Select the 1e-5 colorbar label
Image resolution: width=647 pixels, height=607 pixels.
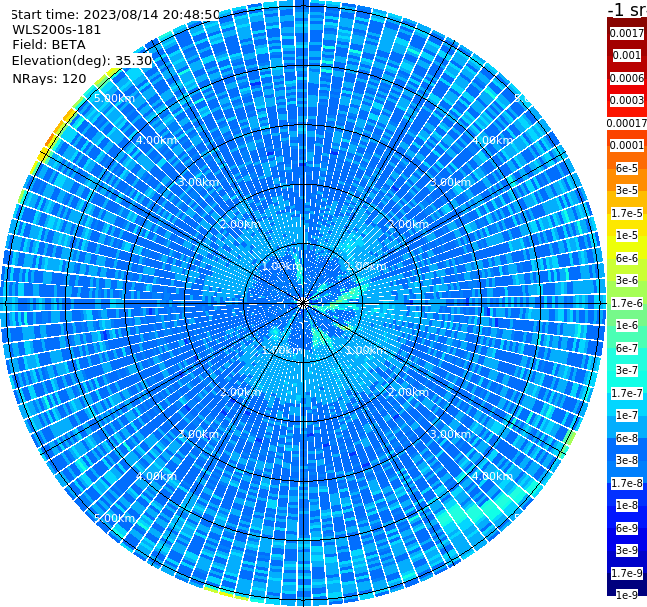(x=626, y=235)
